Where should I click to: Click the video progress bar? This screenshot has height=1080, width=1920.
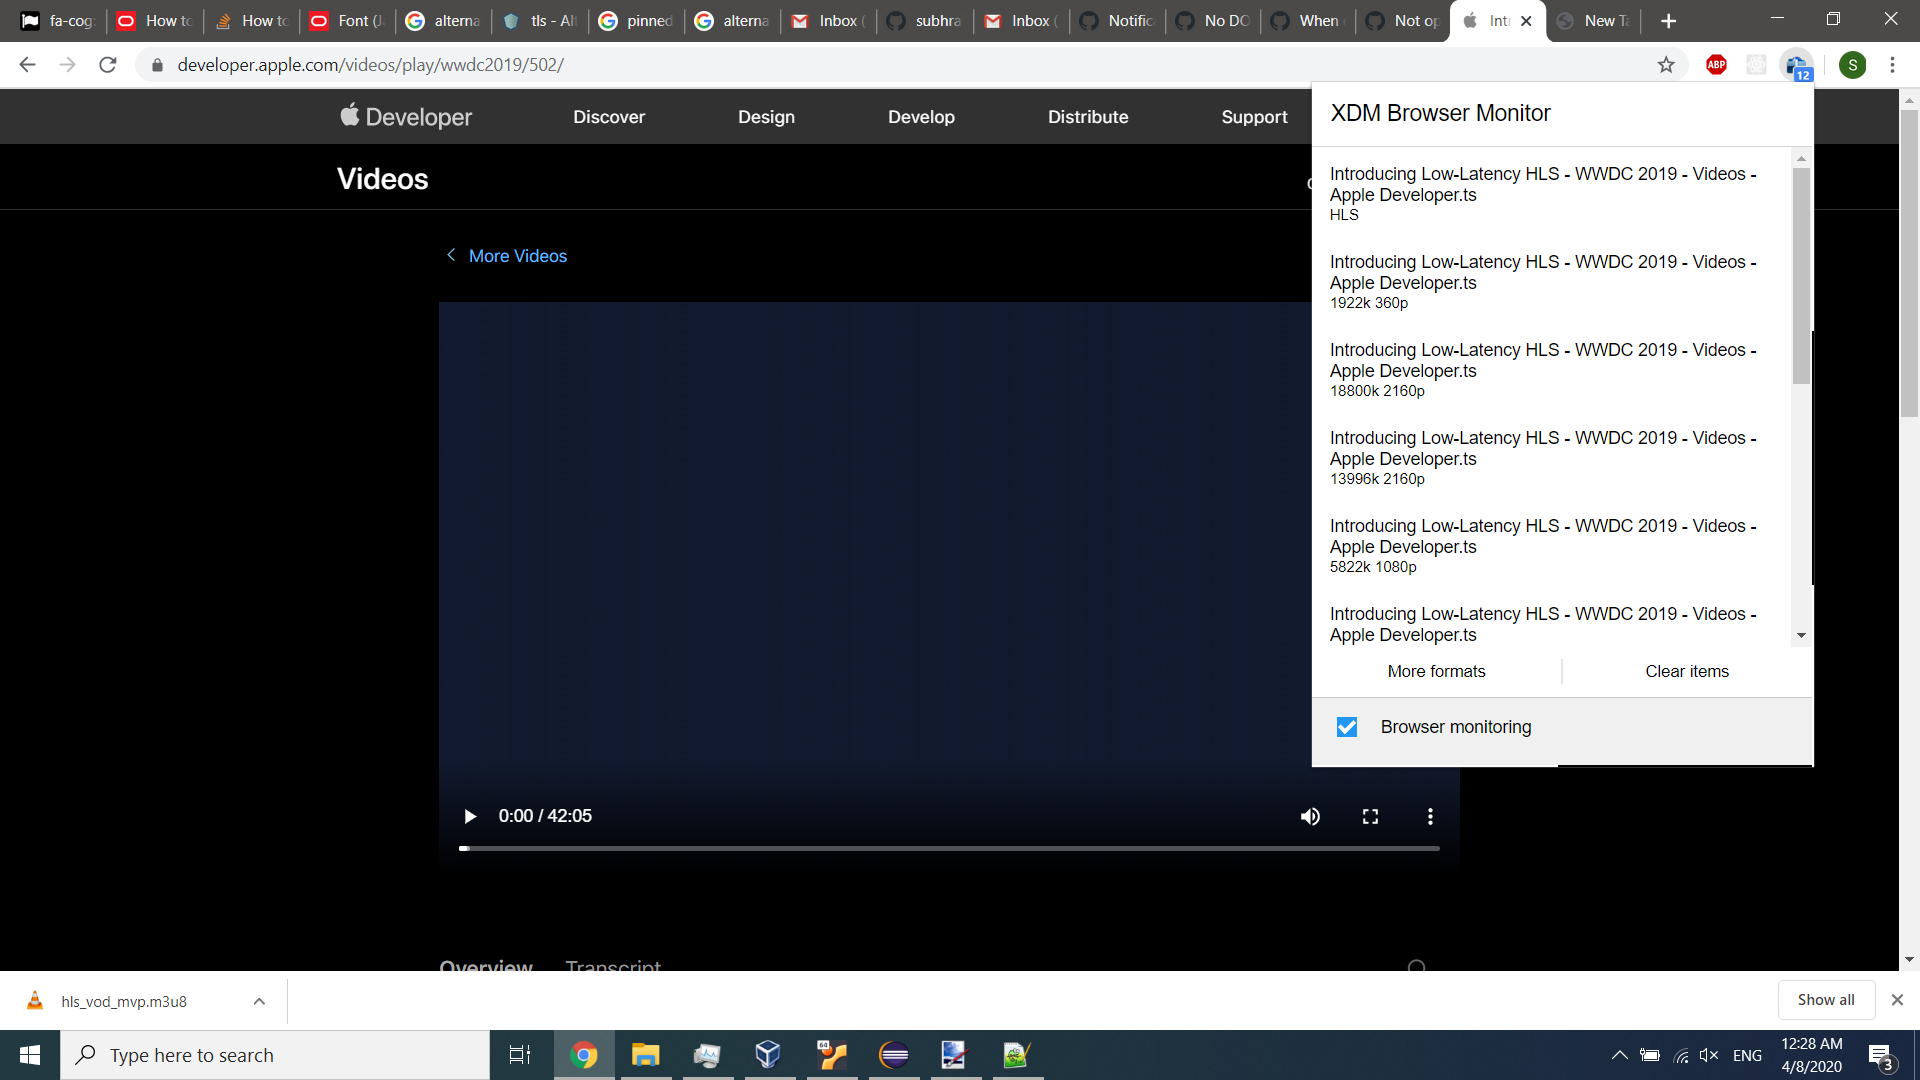(x=950, y=848)
